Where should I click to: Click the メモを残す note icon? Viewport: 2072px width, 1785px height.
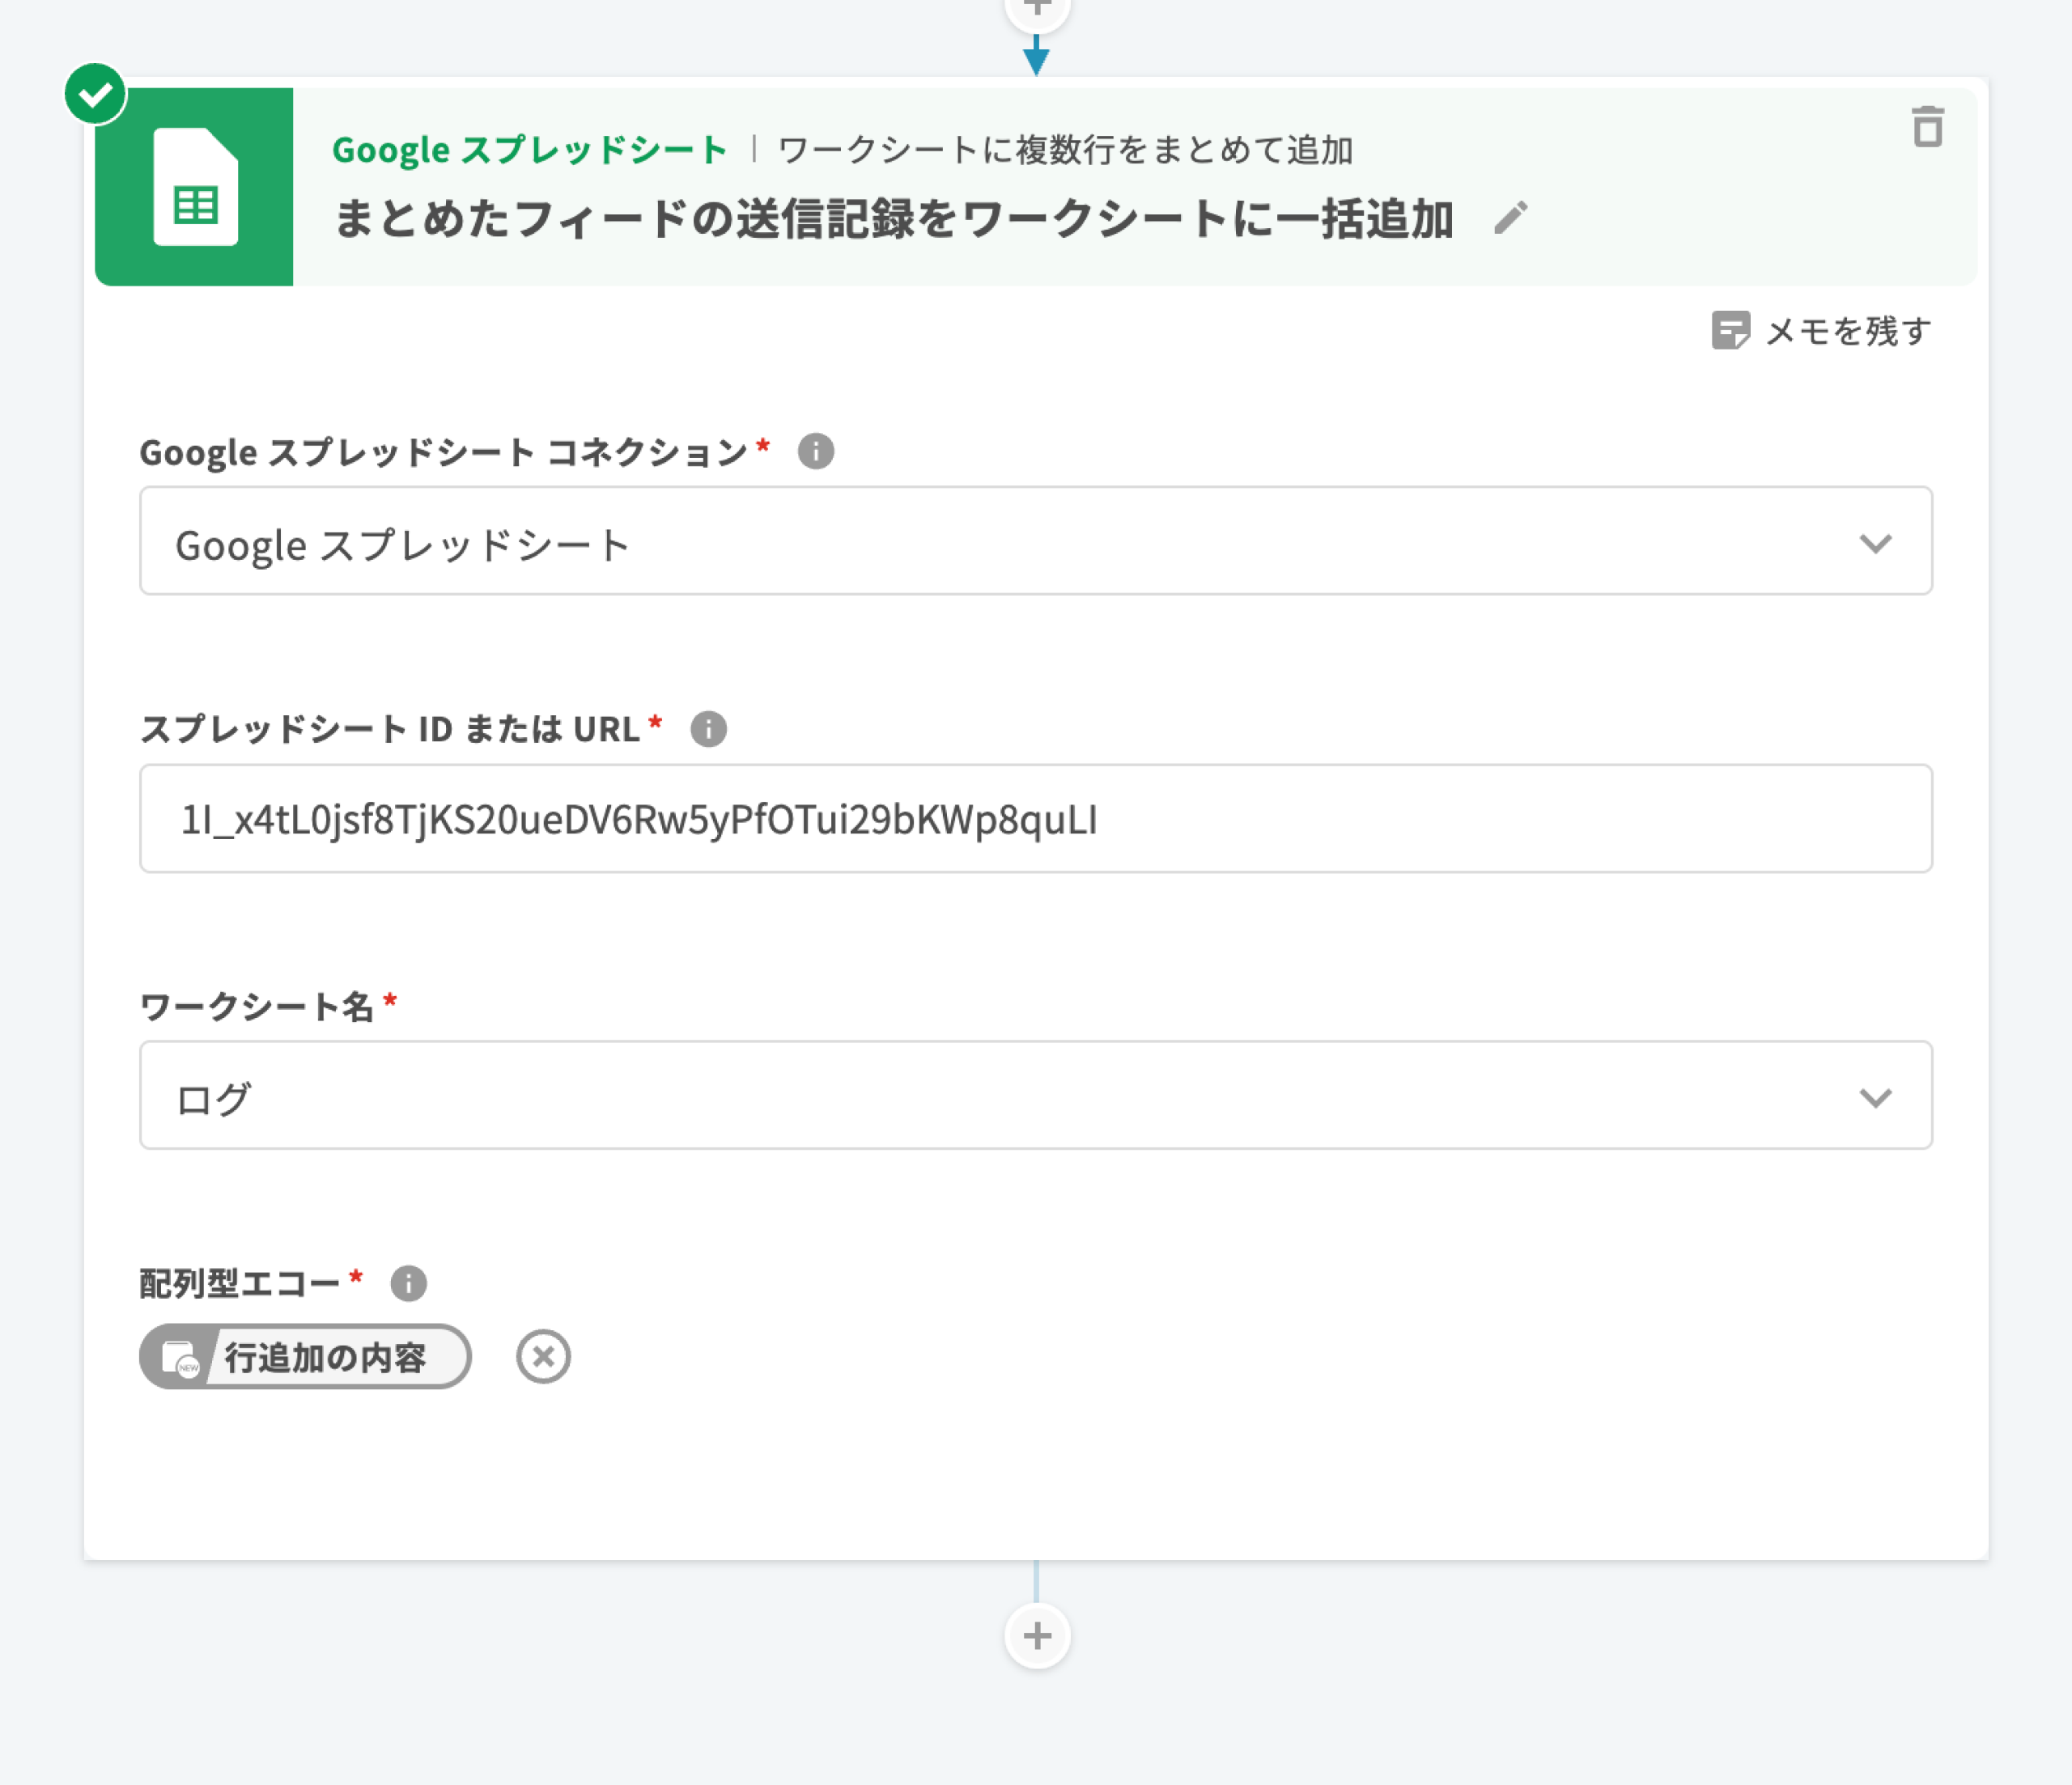pos(1730,330)
